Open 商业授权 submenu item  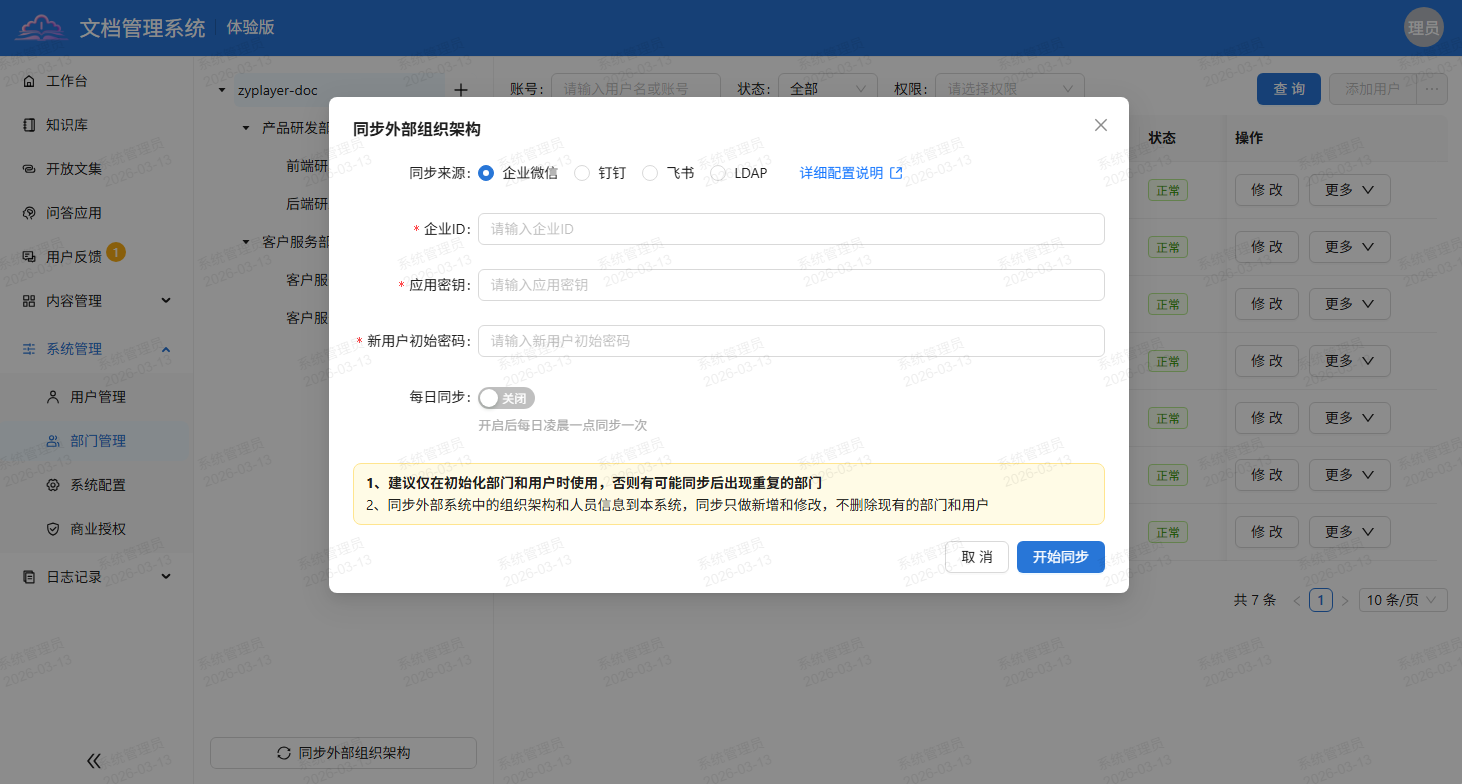pos(97,529)
